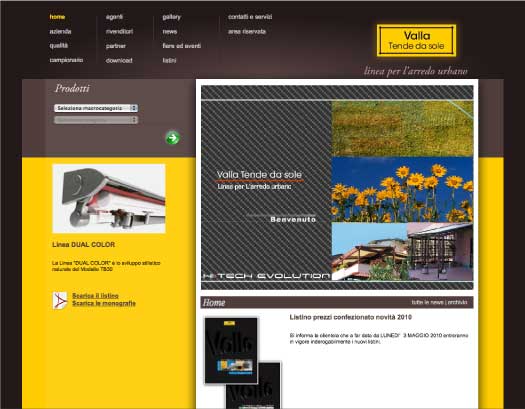This screenshot has height=409, width=525.
Task: Open the disabled second category dropdown
Action: pyautogui.click(x=96, y=120)
